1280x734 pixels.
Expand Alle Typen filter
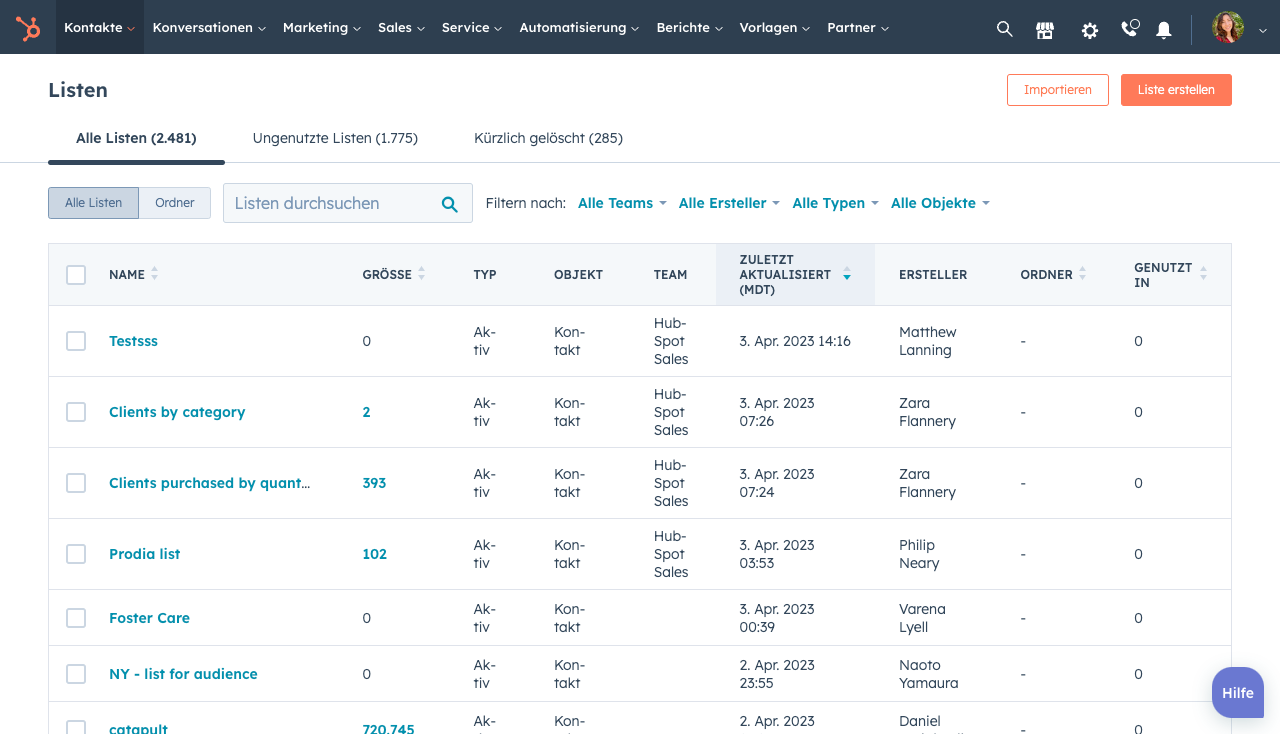[834, 203]
